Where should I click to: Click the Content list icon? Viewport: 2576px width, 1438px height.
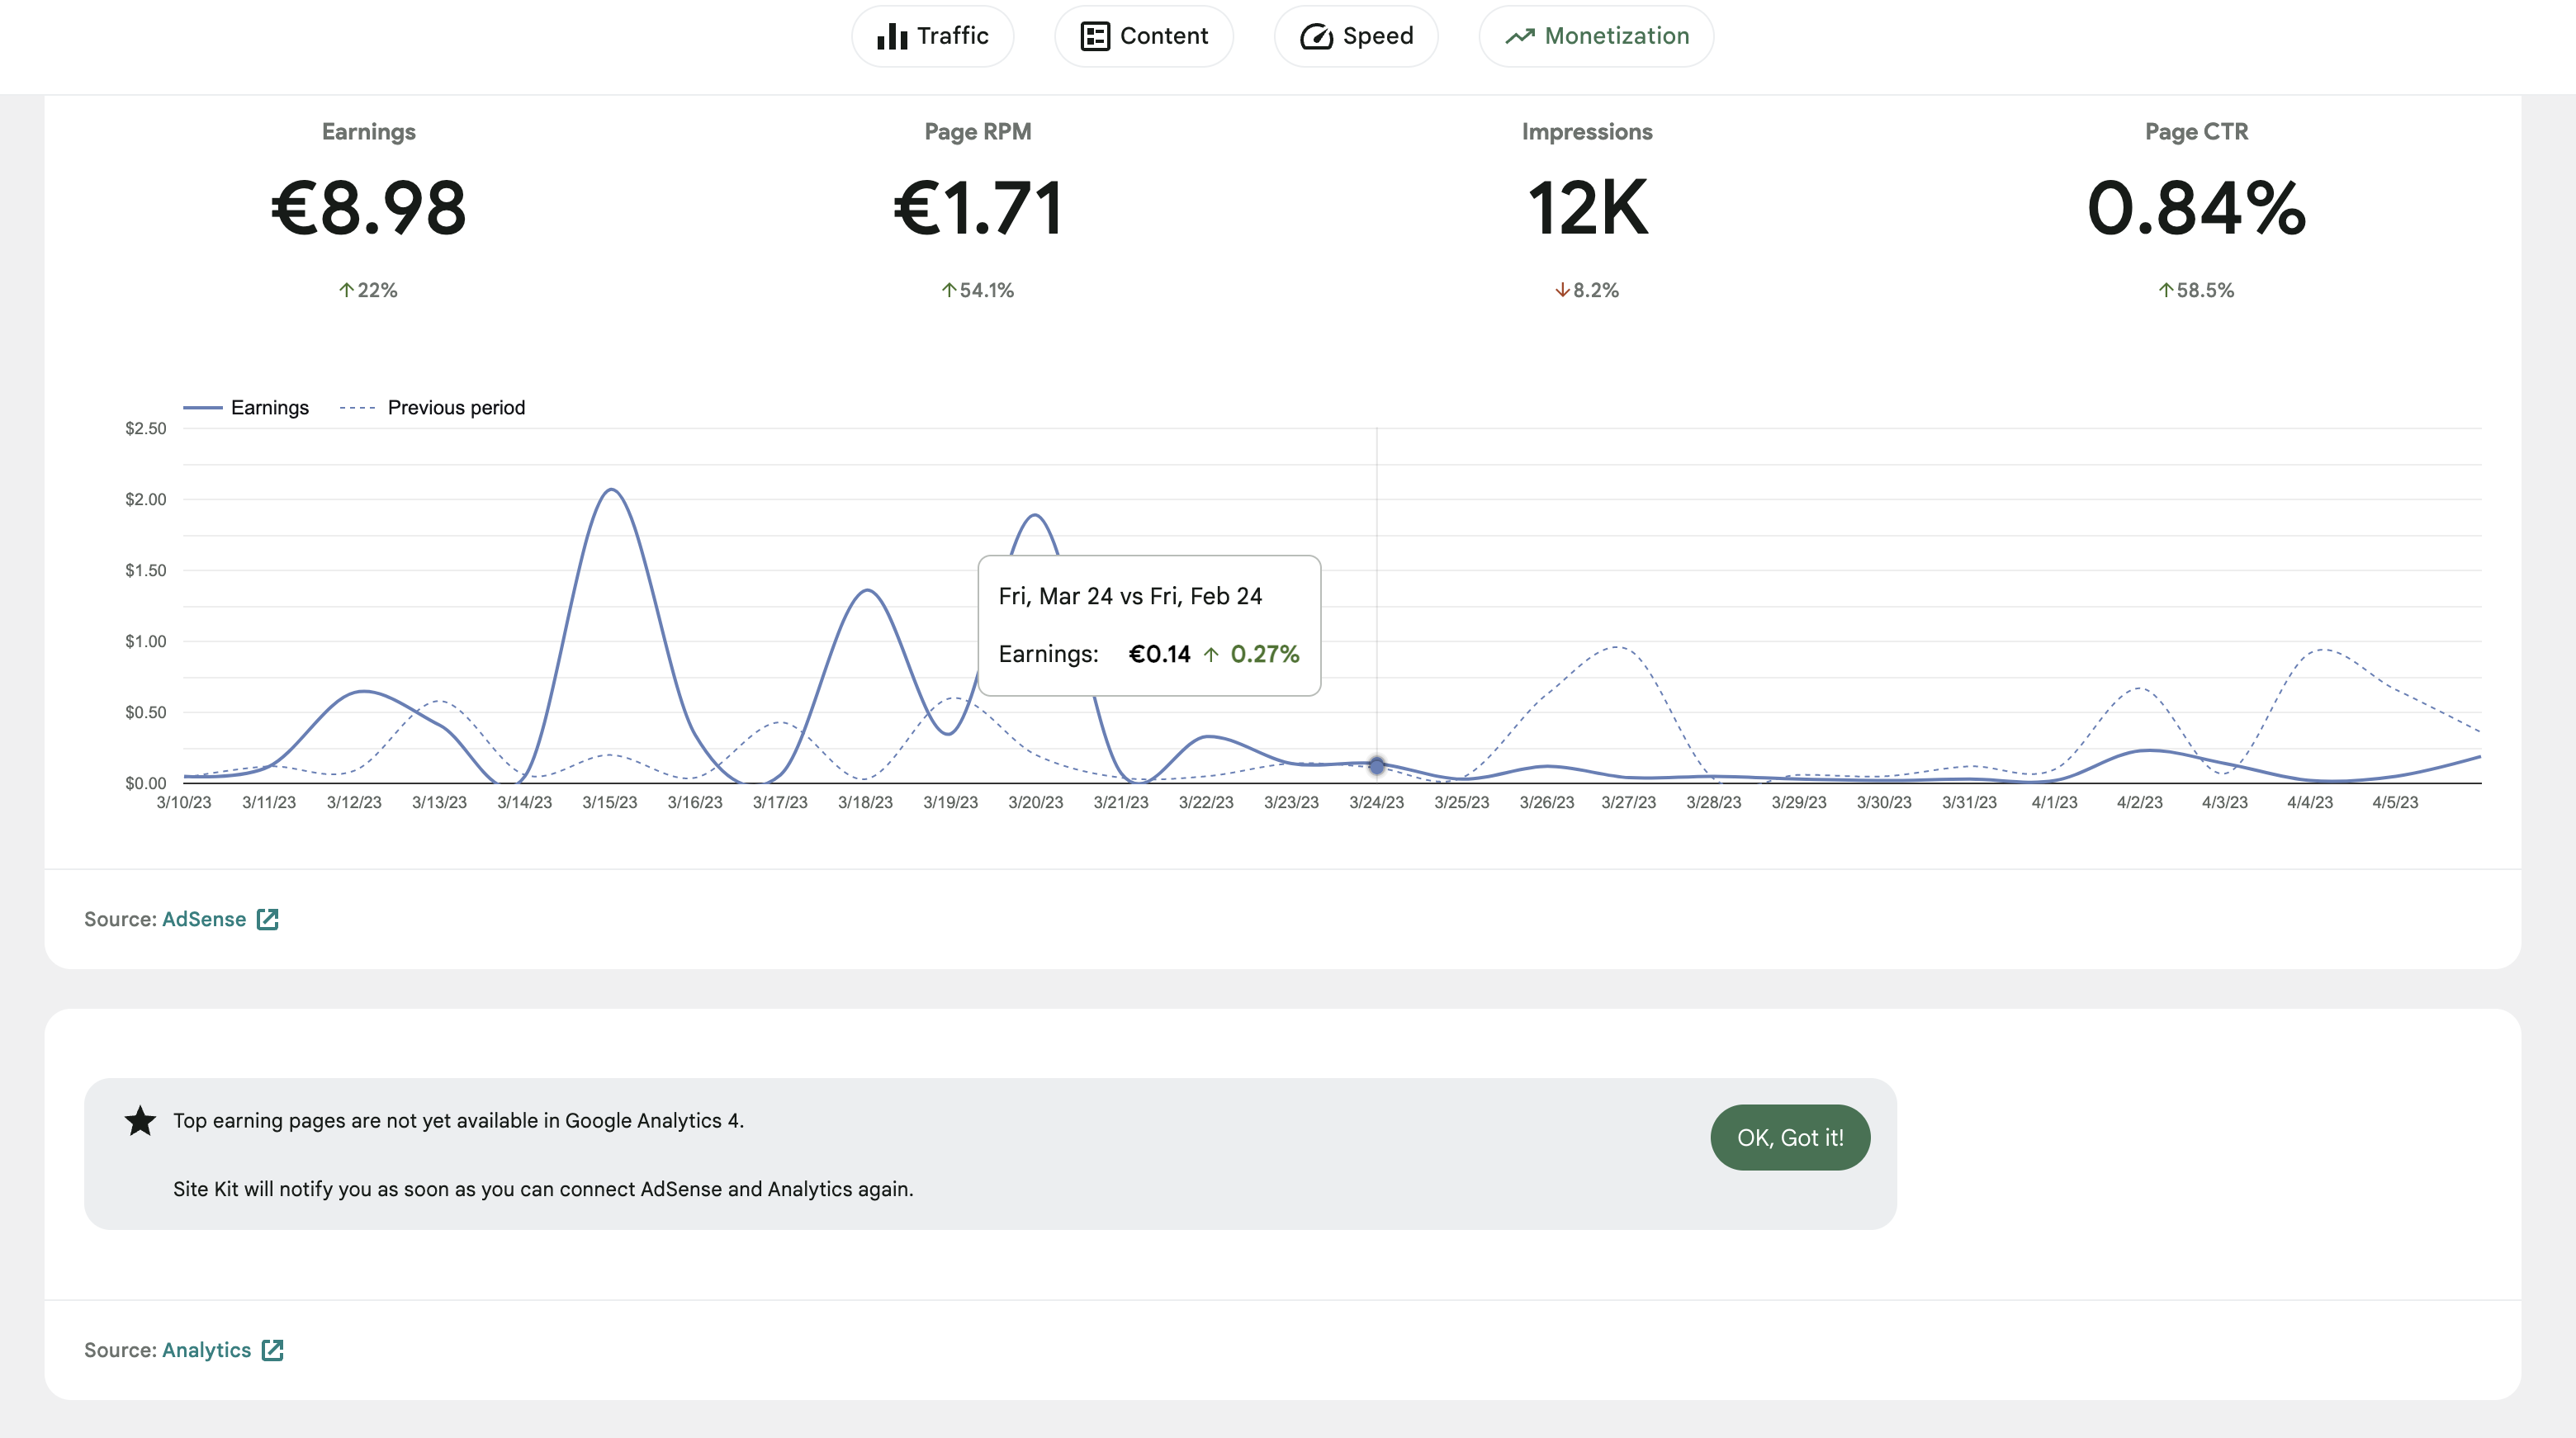(1095, 37)
